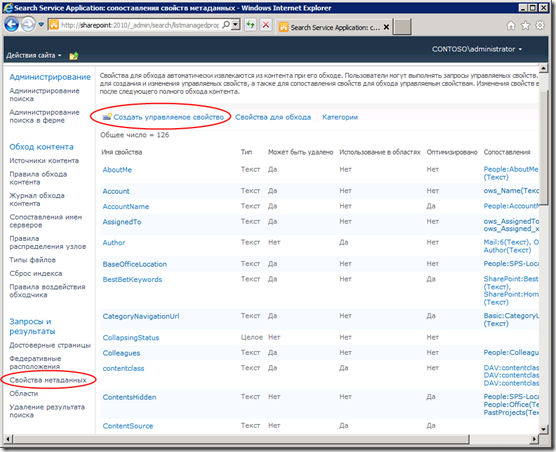
Task: Open the browser Tools gear icon
Action: point(540,25)
